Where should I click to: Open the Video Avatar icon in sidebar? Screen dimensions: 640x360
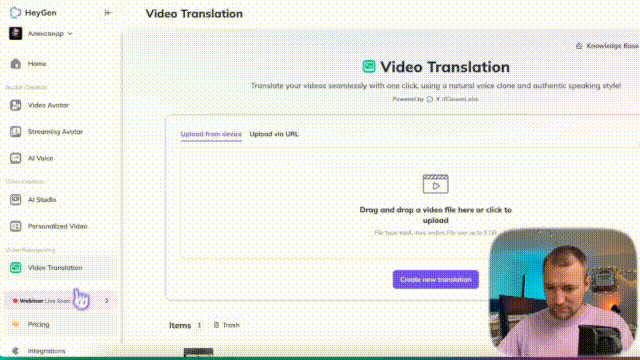coord(16,105)
